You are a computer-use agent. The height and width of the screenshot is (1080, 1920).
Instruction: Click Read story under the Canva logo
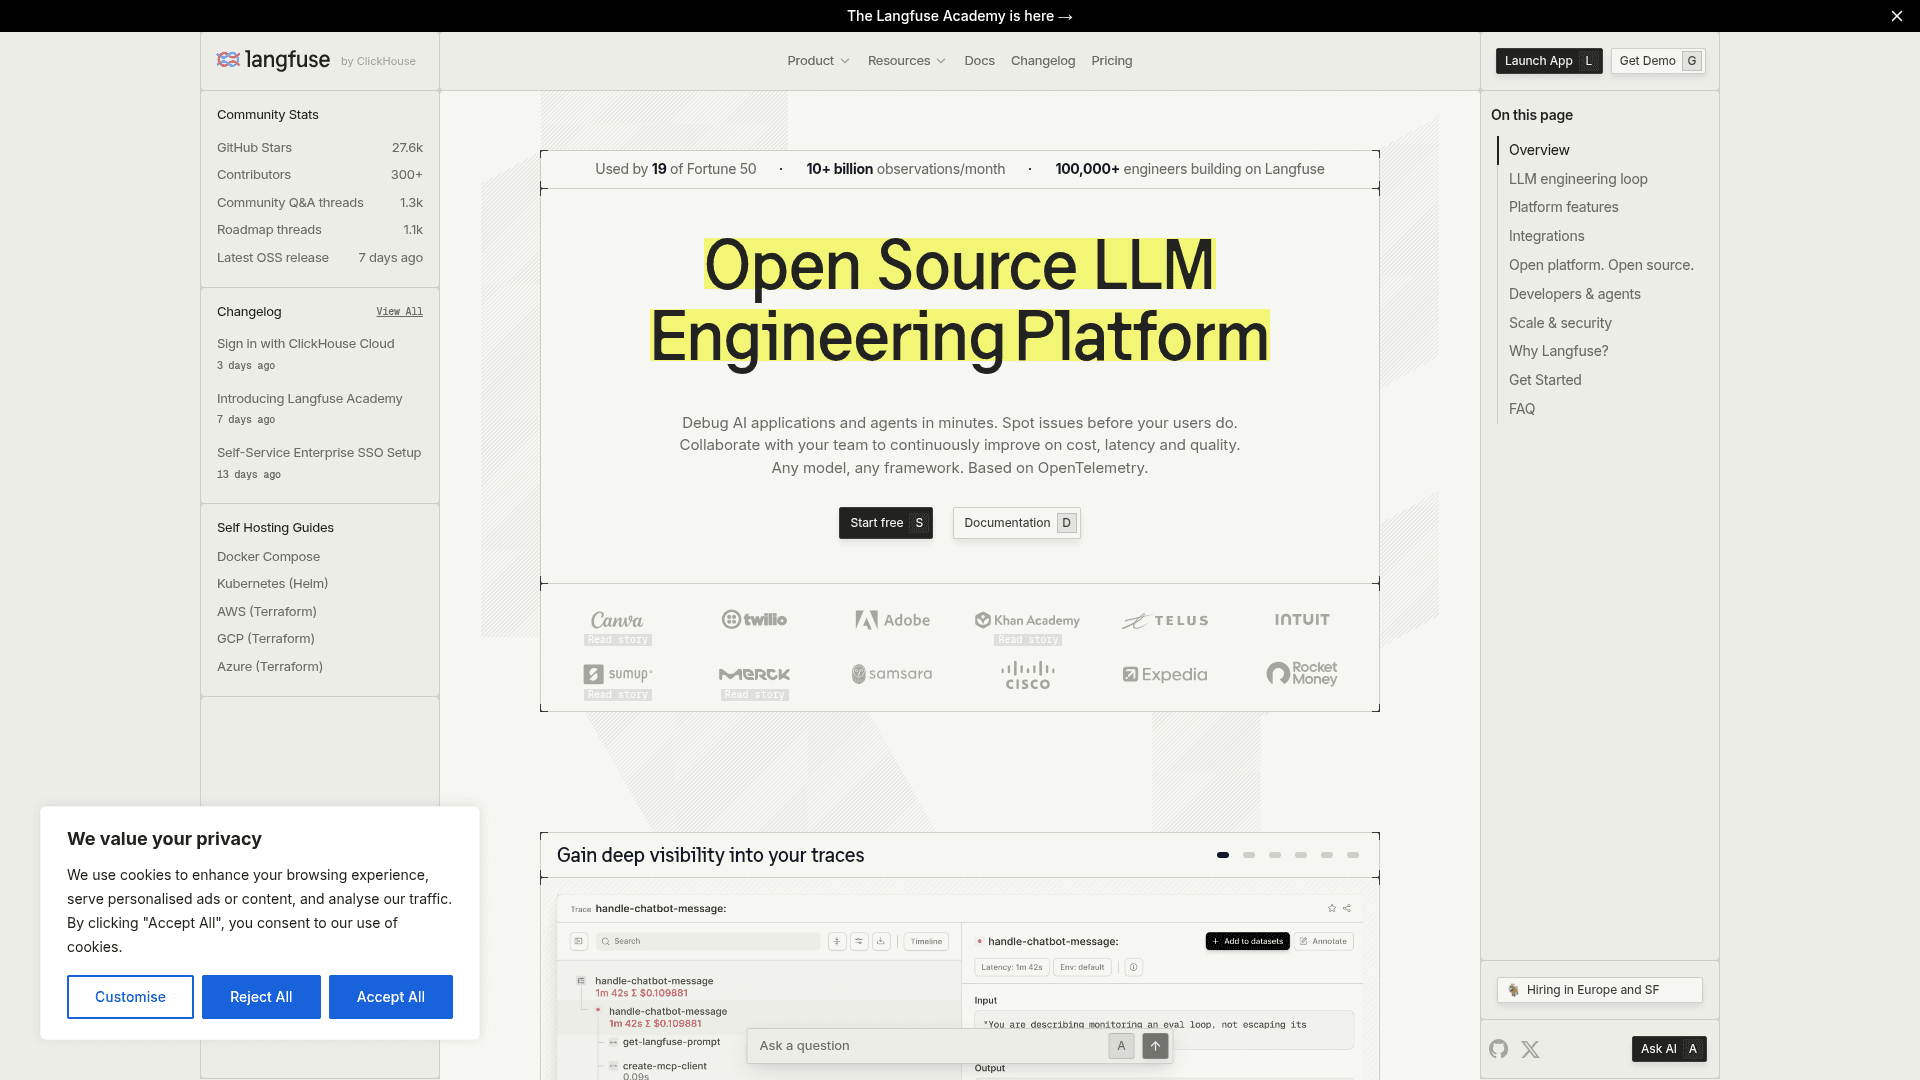(x=618, y=640)
